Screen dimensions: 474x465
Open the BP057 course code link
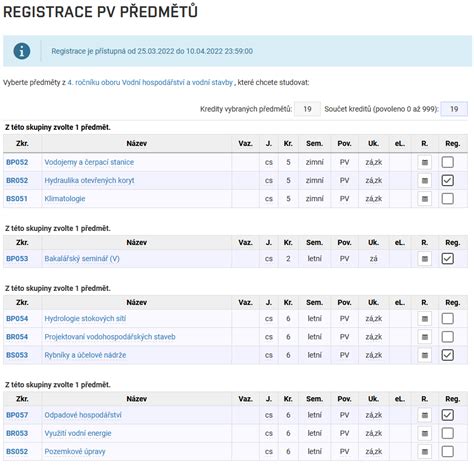17,415
